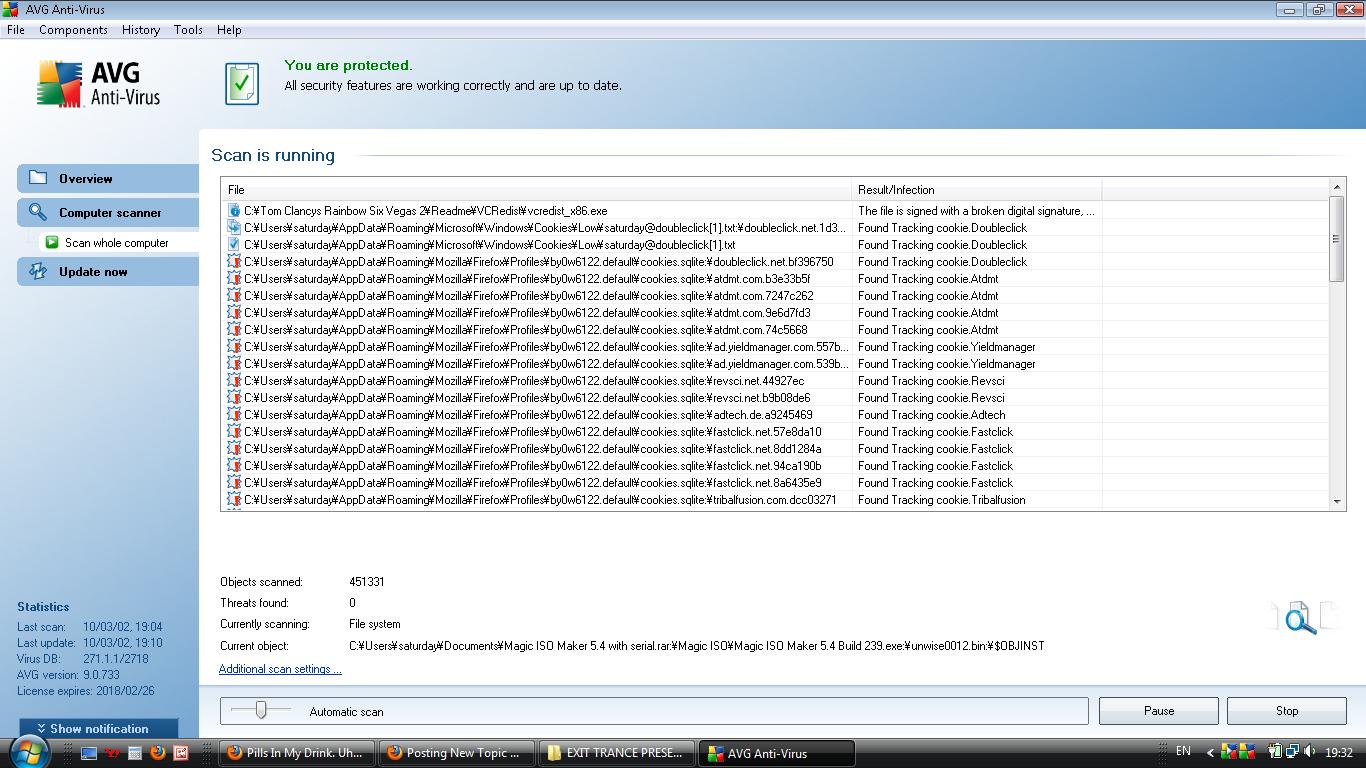Image resolution: width=1366 pixels, height=768 pixels.
Task: Open the Components menu
Action: click(x=73, y=30)
